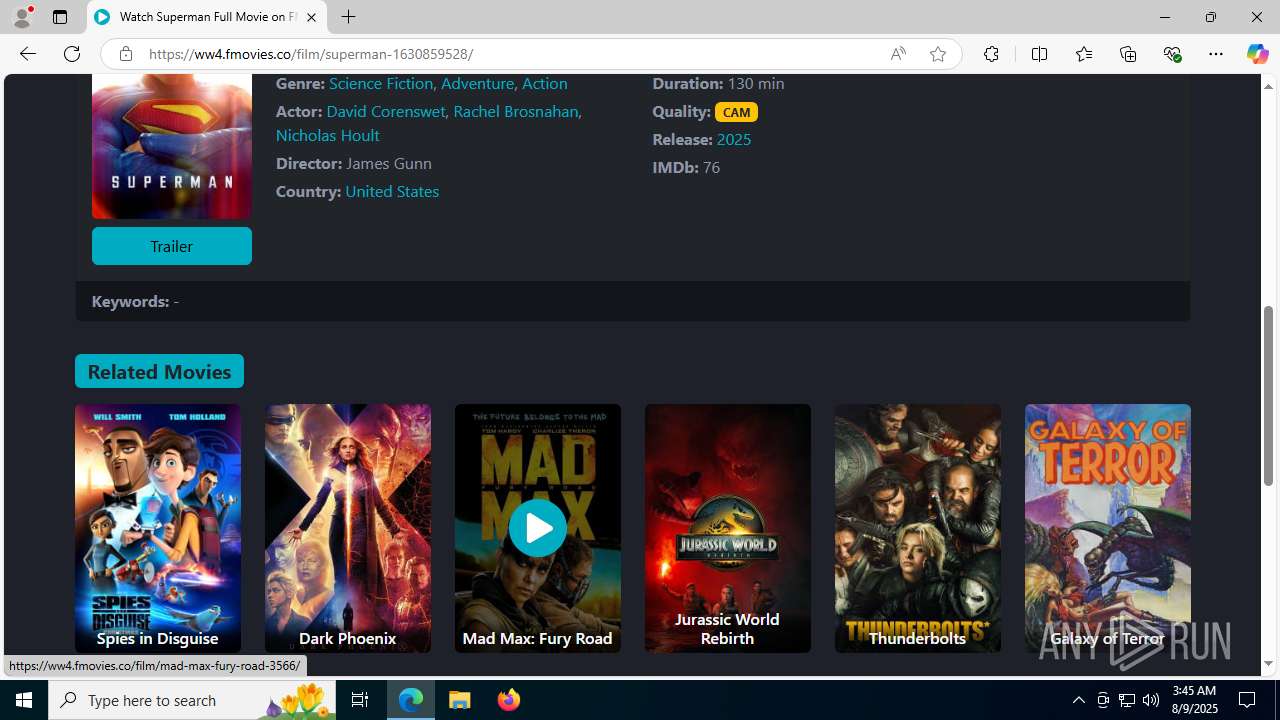Open volume control in tray
Image resolution: width=1280 pixels, height=720 pixels.
(1151, 700)
